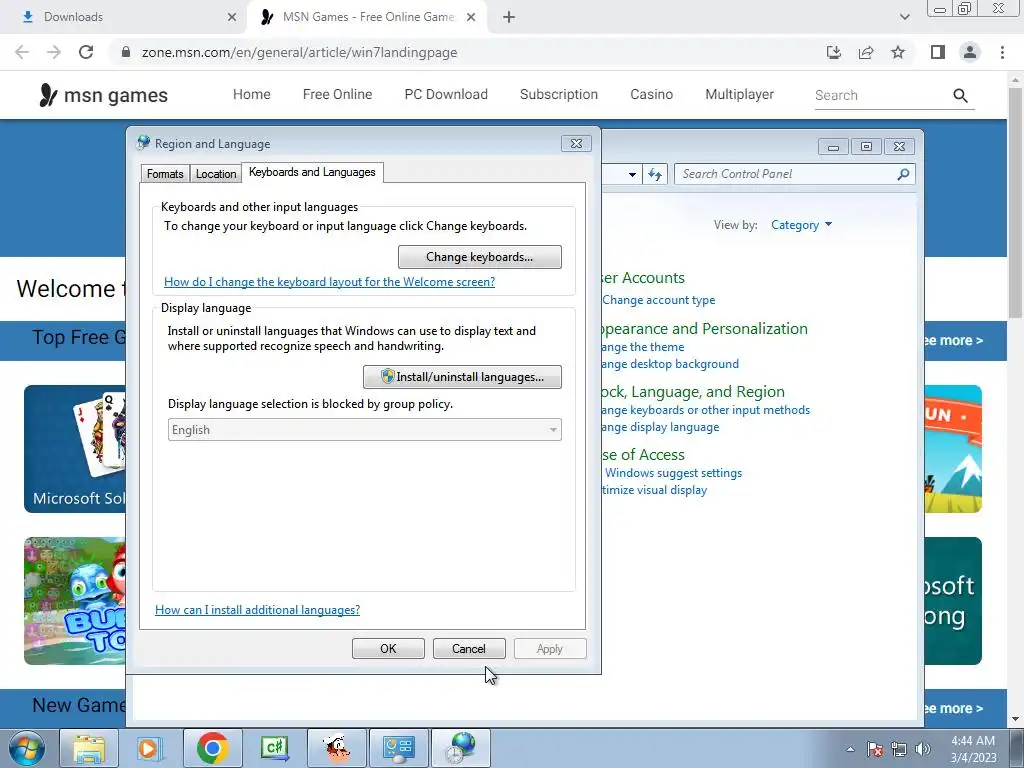
Task: Open Control Panel address bar dropdown arrow
Action: tap(632, 174)
